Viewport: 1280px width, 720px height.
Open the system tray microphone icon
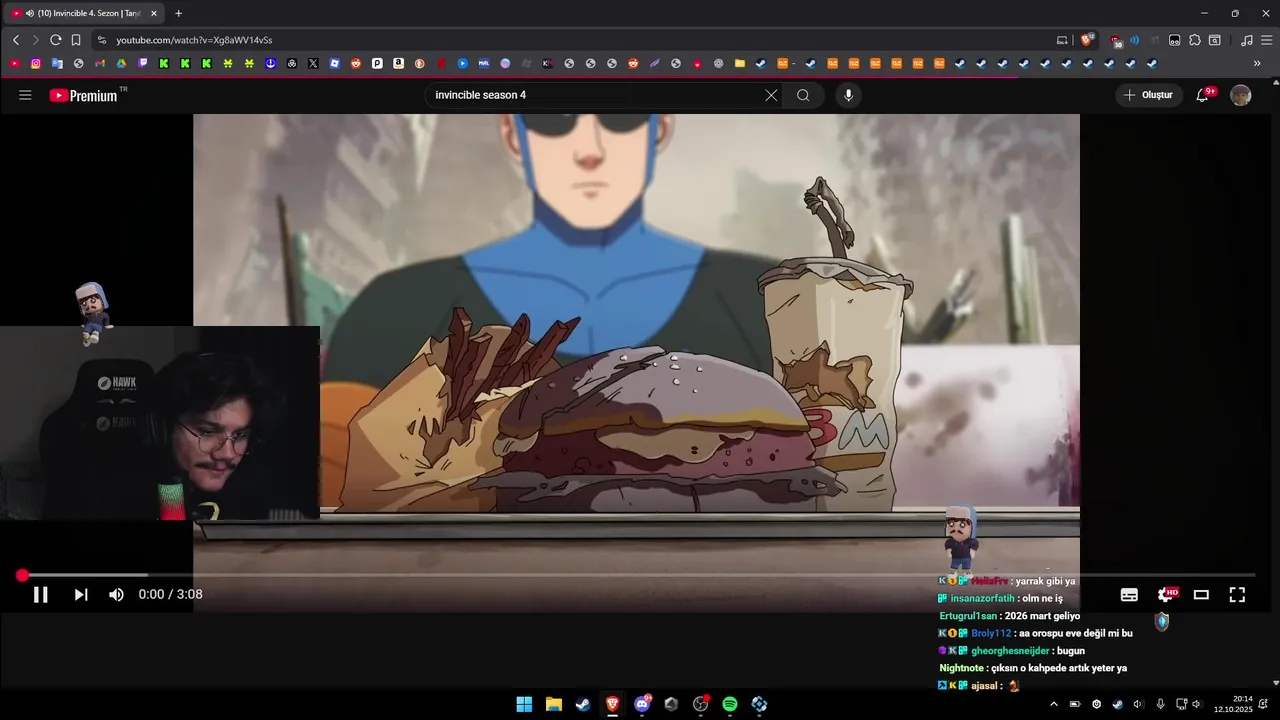(1160, 704)
